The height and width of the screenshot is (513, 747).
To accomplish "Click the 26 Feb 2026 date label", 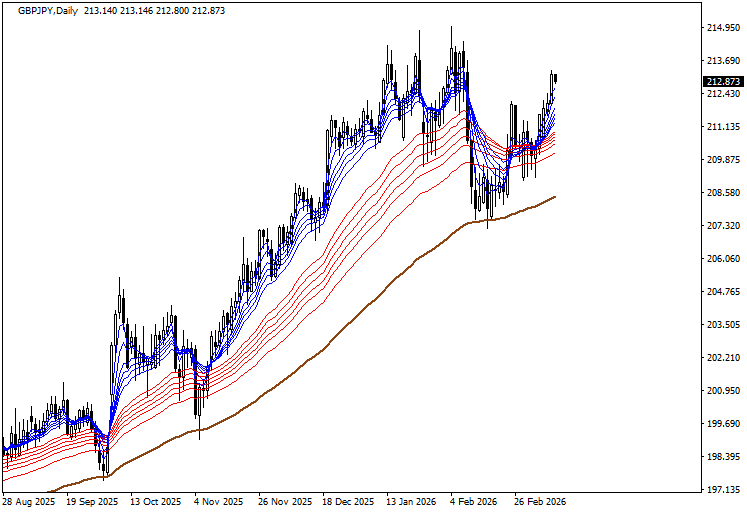I will (x=538, y=501).
